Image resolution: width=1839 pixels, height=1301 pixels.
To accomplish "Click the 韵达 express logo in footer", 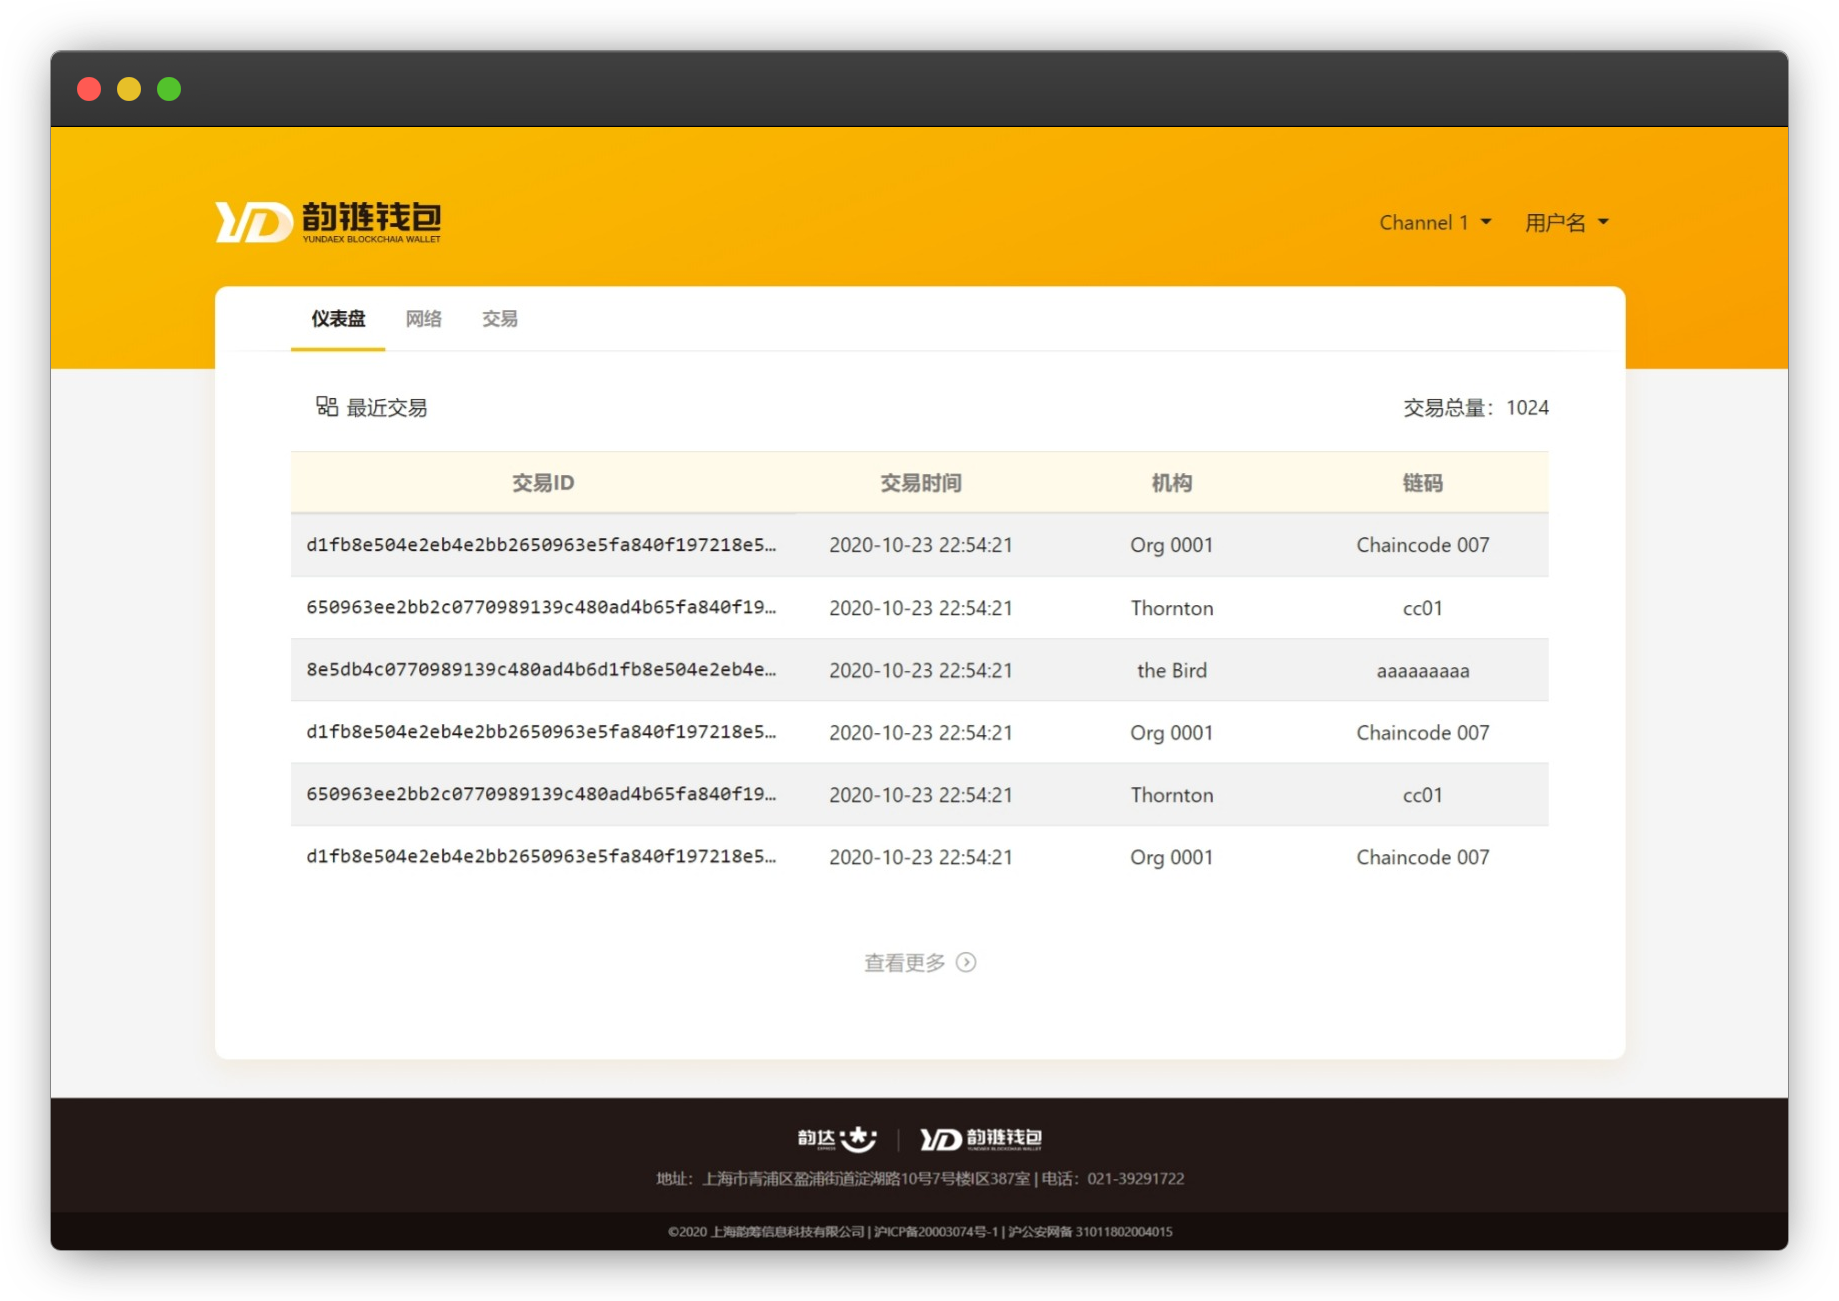I will 837,1138.
